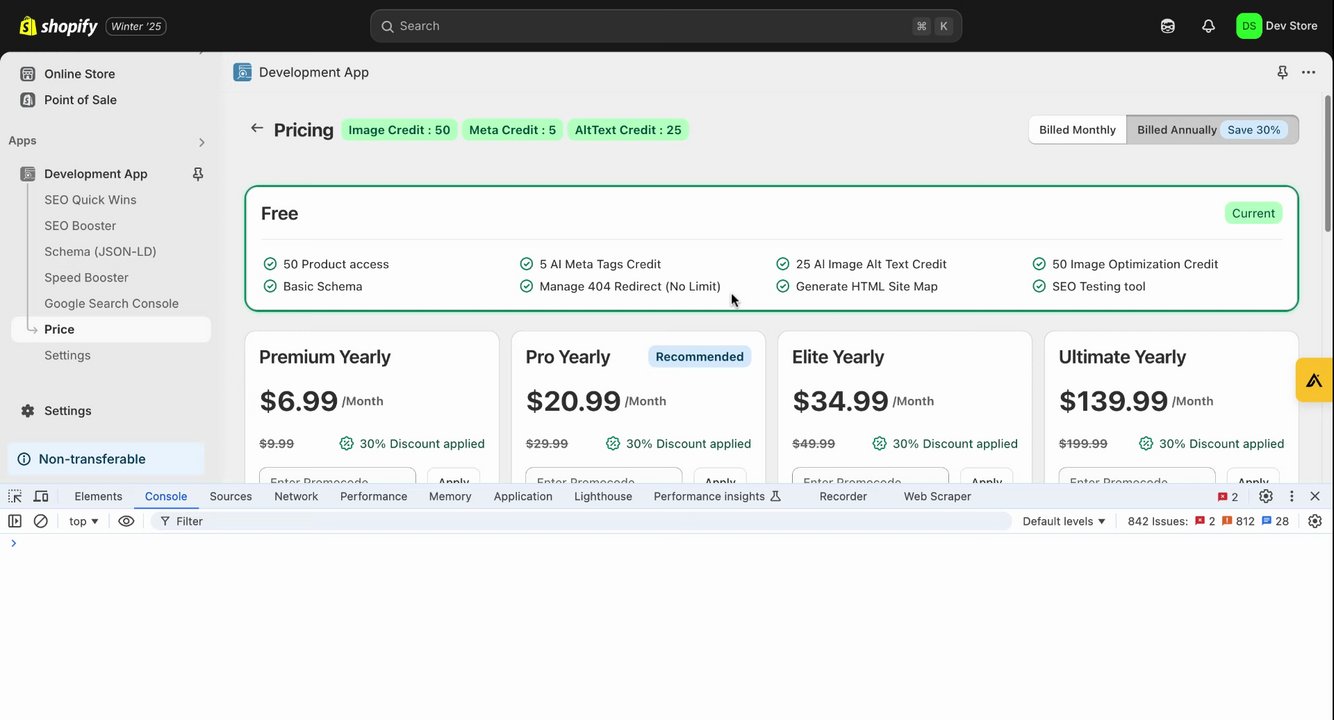Click the yellow floating widget icon
The image size is (1334, 720).
[1314, 380]
